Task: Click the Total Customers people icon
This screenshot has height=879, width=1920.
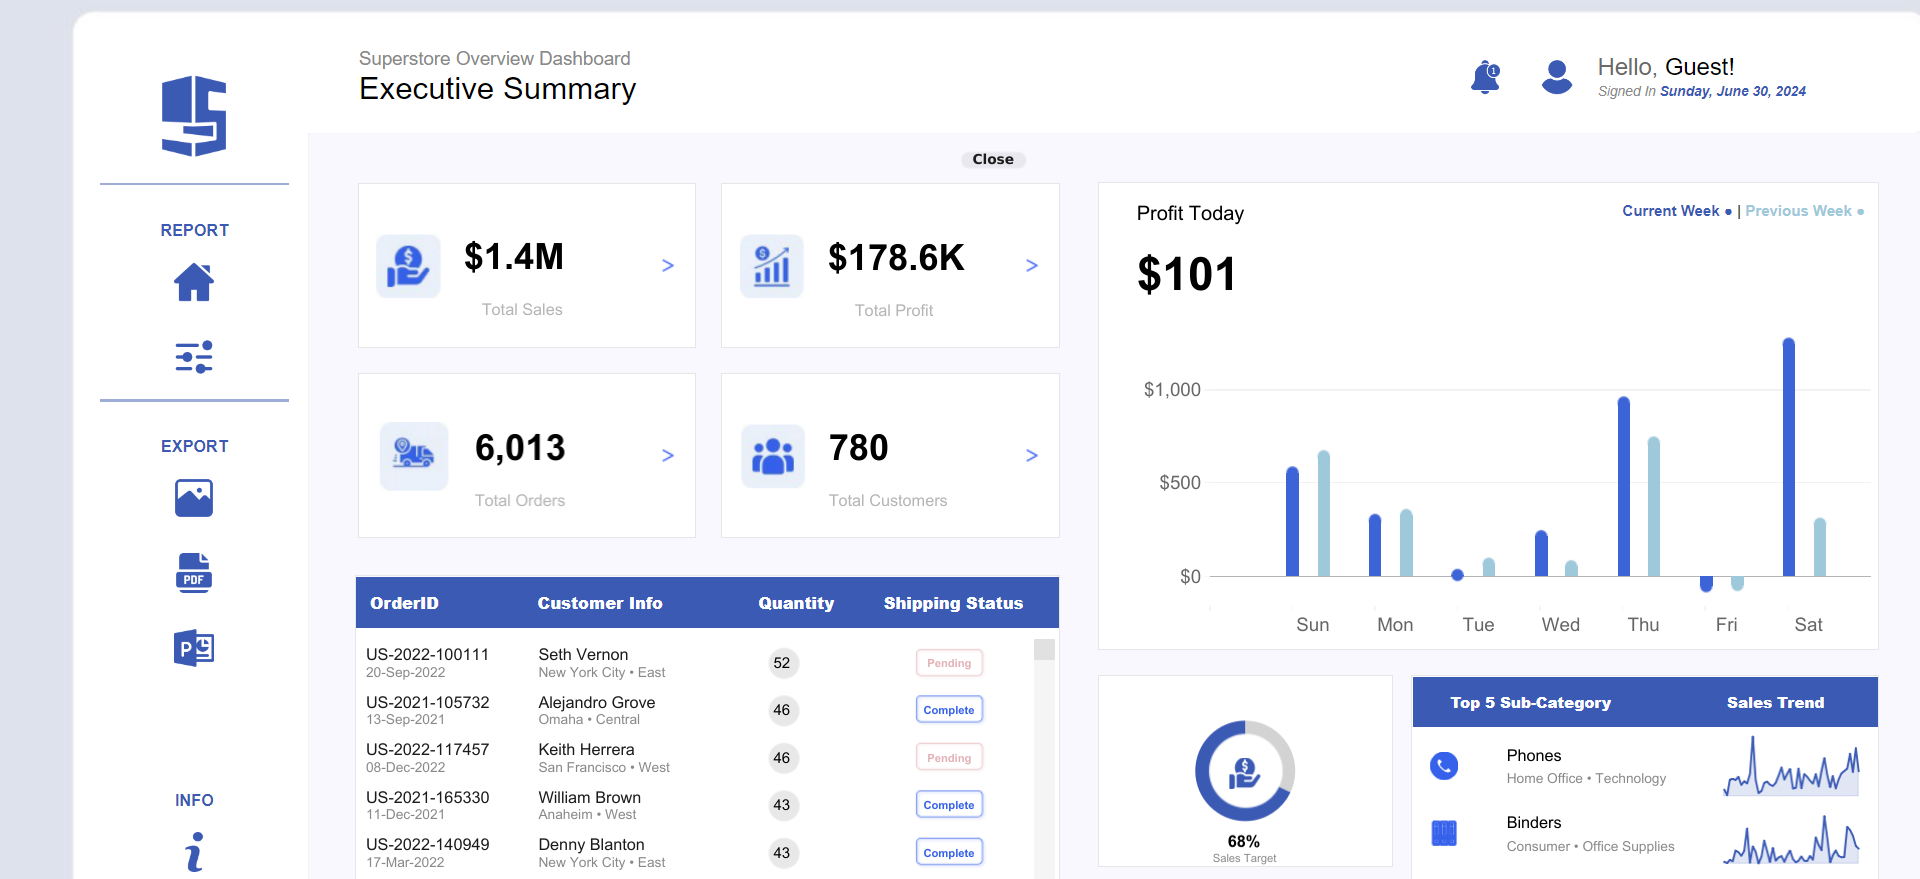Action: click(773, 455)
